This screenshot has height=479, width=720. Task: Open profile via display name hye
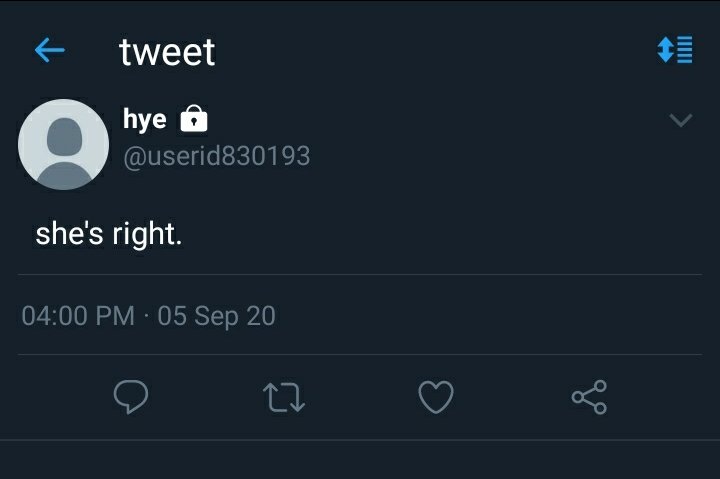point(145,119)
